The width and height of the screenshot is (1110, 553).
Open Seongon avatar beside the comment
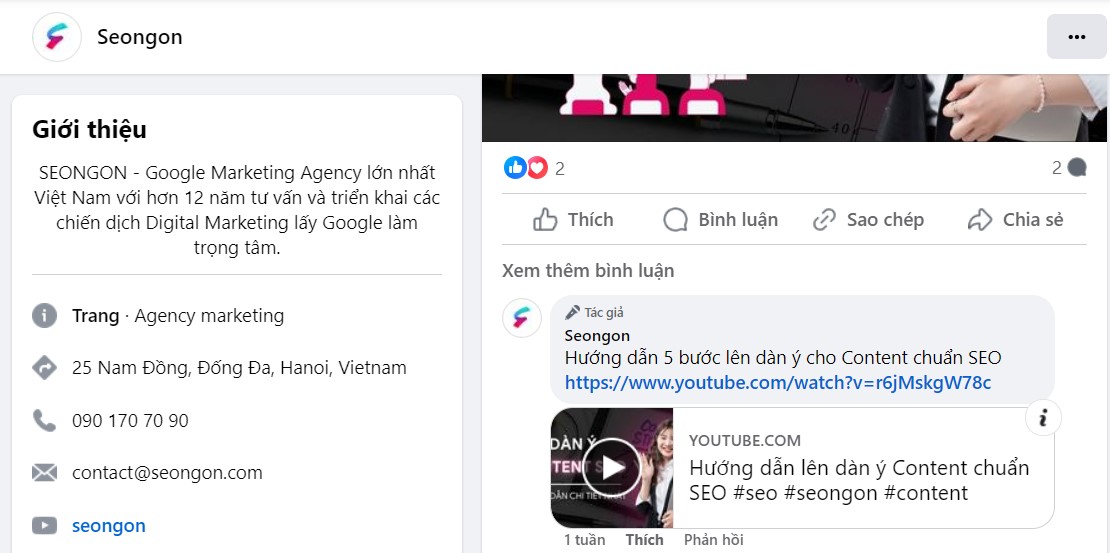pos(522,318)
